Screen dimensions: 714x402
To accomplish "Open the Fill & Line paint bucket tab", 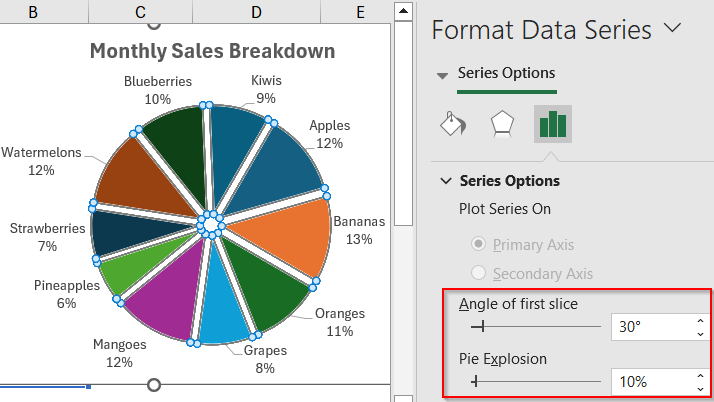I will point(453,124).
